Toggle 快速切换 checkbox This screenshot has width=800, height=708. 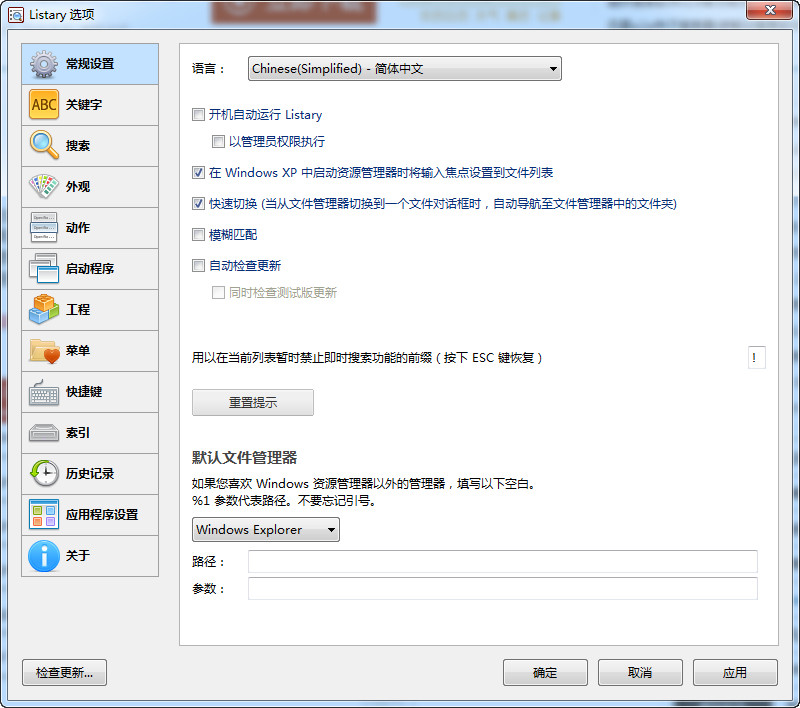coord(198,204)
